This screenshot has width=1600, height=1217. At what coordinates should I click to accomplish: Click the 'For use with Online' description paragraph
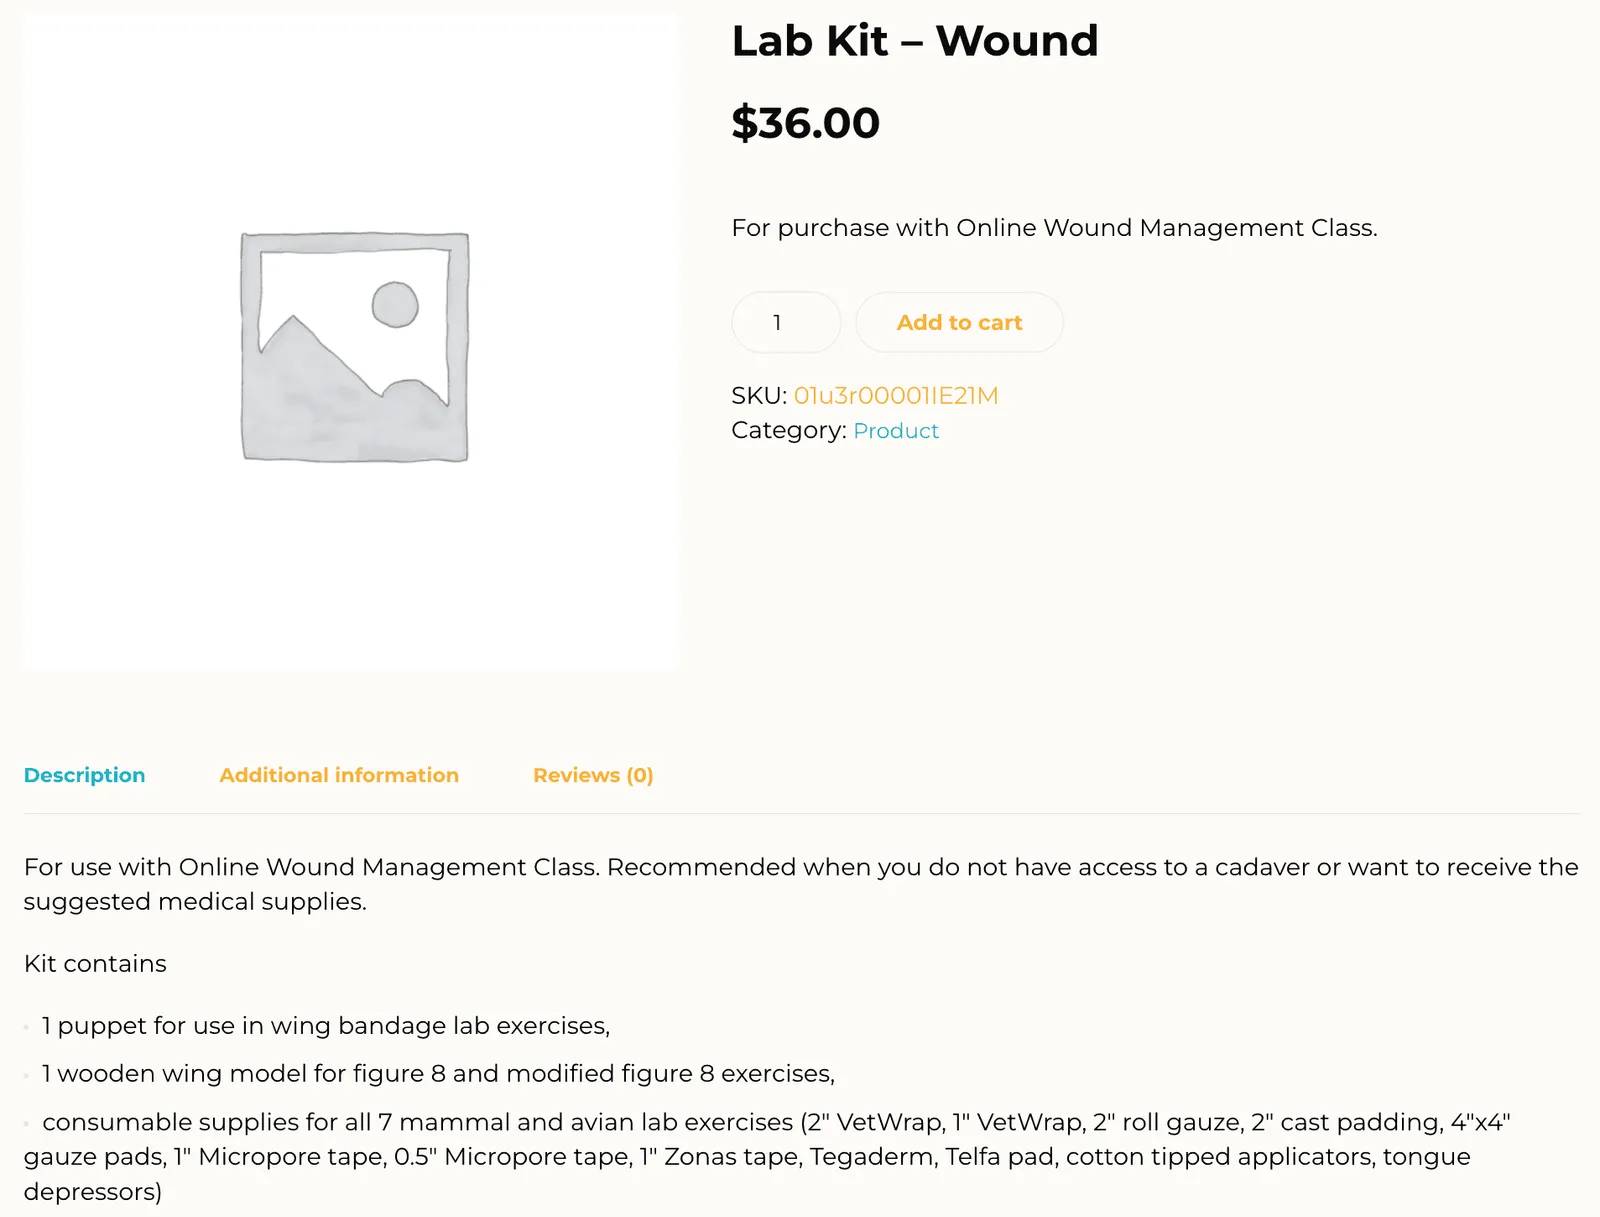click(801, 884)
